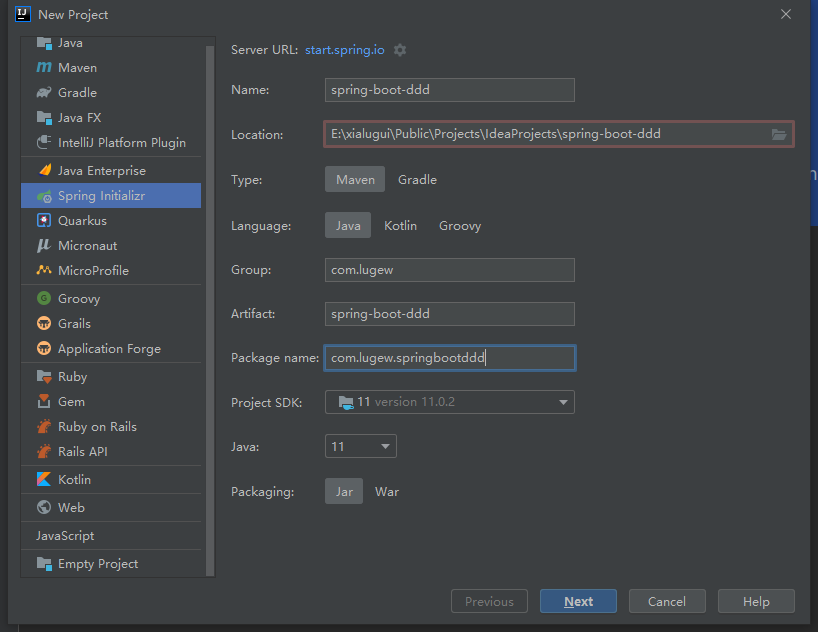Choose the Micronaut mu icon
Image resolution: width=818 pixels, height=632 pixels.
44,245
